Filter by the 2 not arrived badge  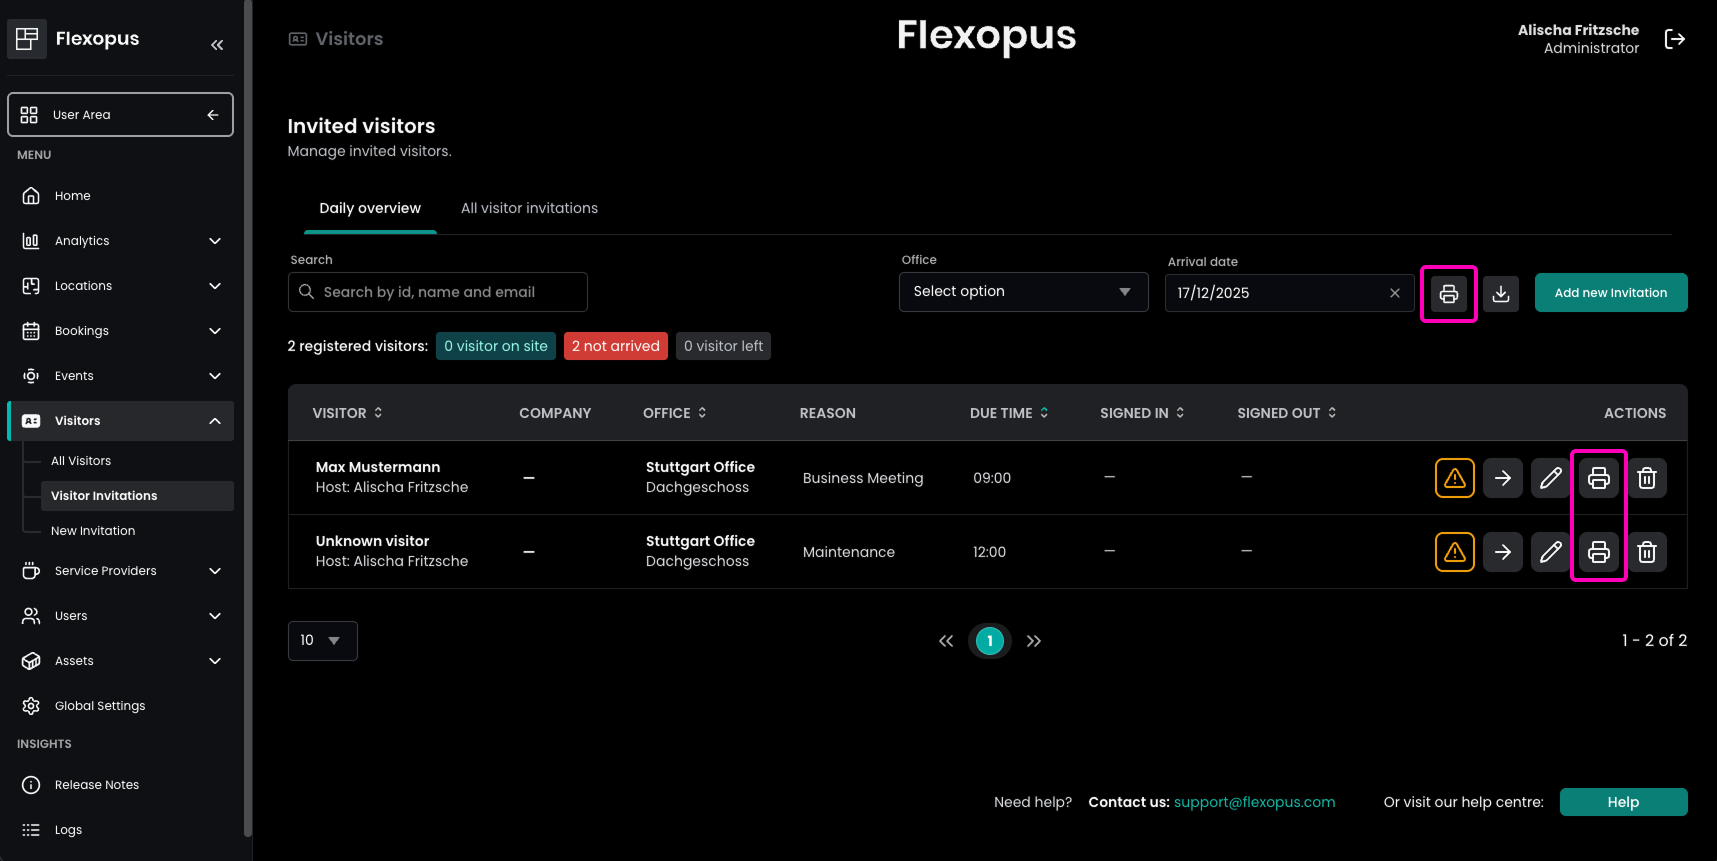tap(615, 346)
